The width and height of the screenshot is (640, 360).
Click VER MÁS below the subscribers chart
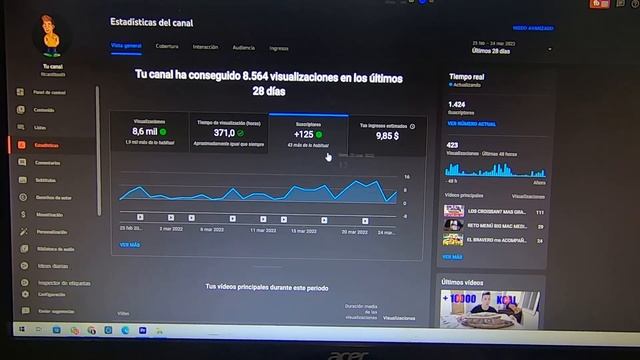(x=130, y=244)
